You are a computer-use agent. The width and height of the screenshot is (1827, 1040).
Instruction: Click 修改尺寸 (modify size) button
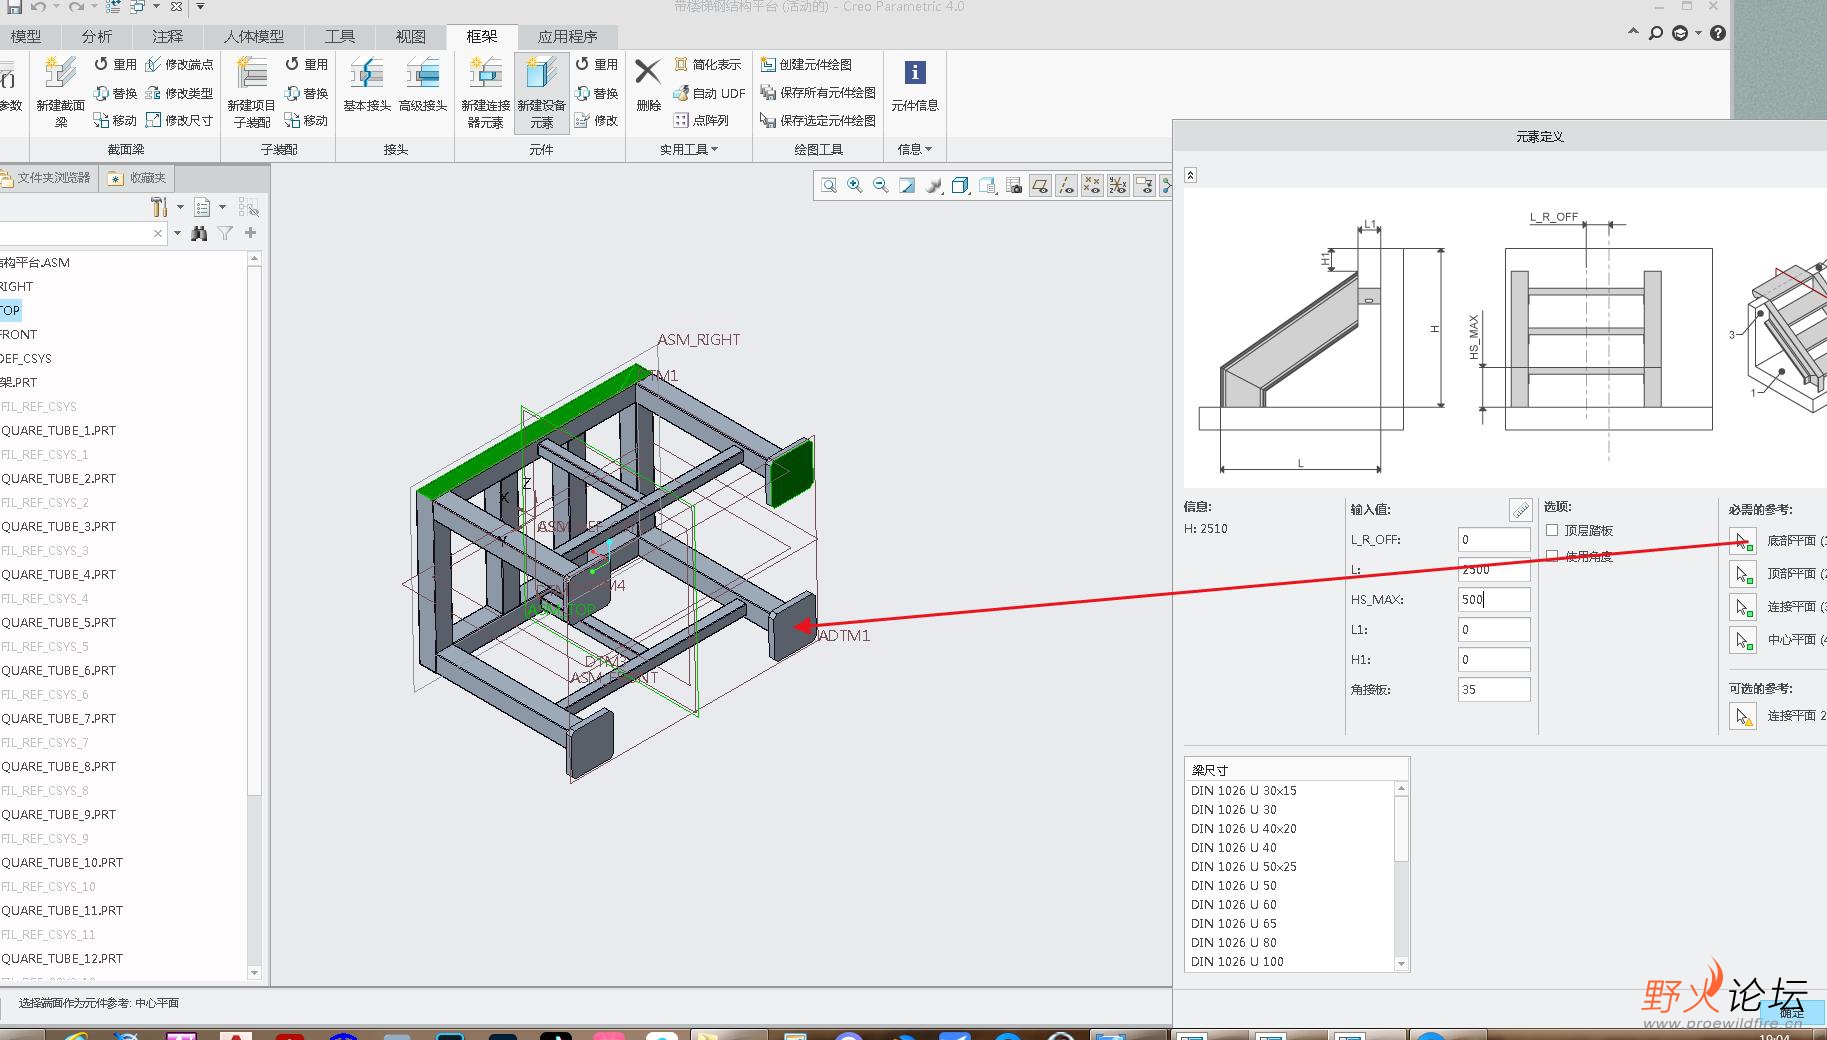(x=180, y=120)
